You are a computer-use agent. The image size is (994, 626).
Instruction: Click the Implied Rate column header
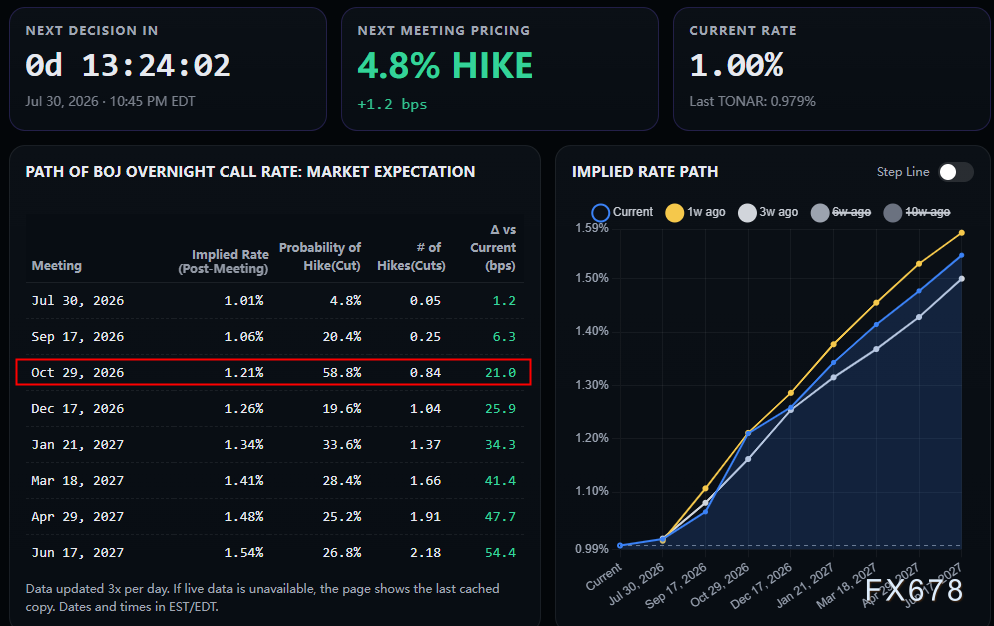click(x=223, y=261)
